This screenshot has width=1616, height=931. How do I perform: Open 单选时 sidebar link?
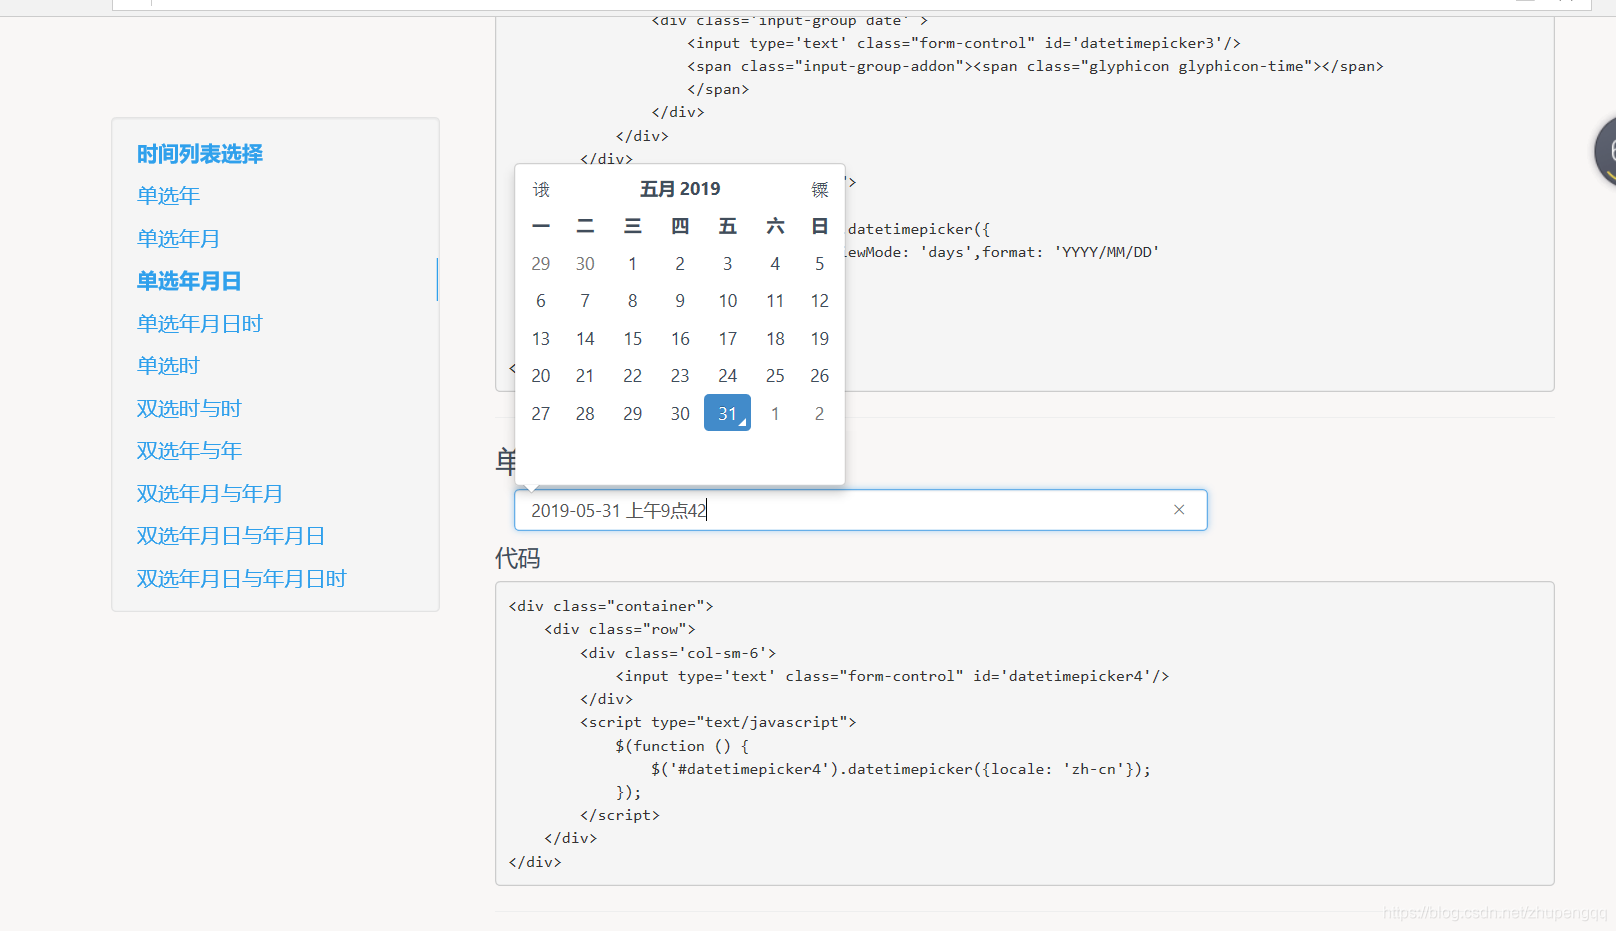(169, 366)
